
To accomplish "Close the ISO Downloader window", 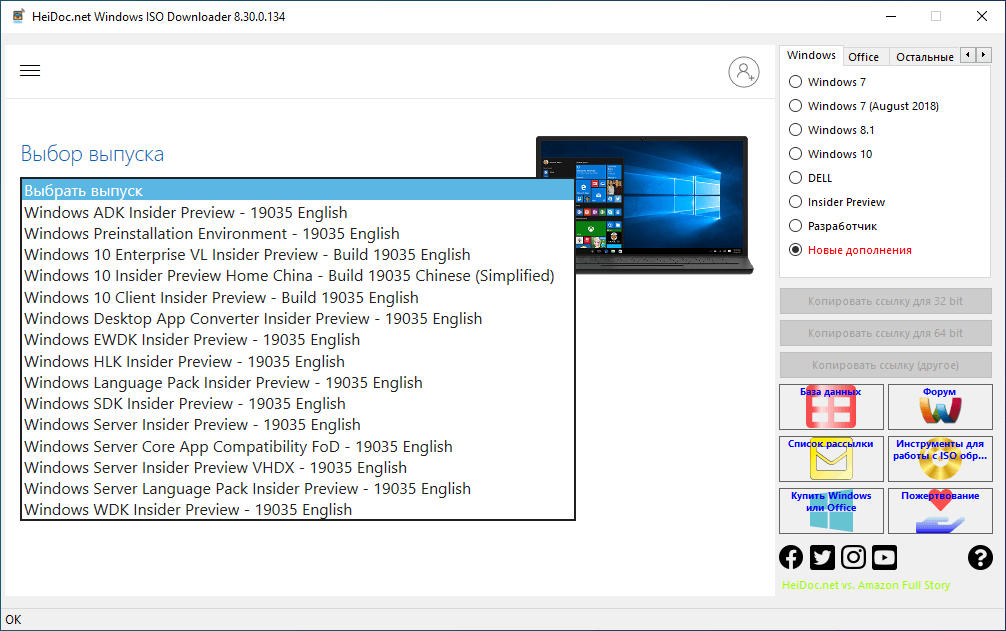I will tap(982, 17).
